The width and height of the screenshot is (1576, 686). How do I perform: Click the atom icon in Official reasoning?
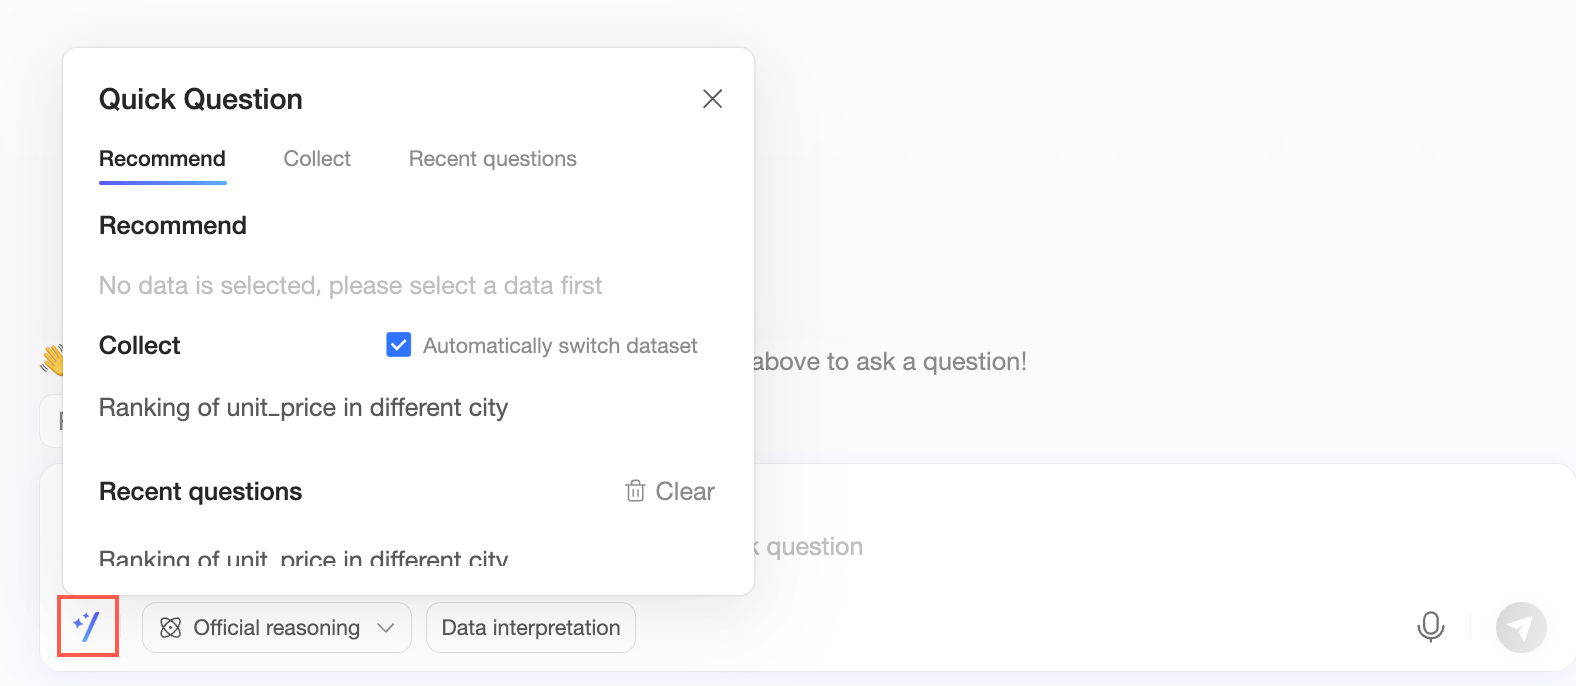[x=171, y=628]
